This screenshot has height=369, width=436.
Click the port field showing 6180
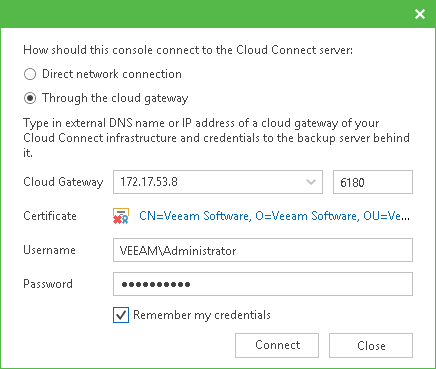pyautogui.click(x=373, y=182)
